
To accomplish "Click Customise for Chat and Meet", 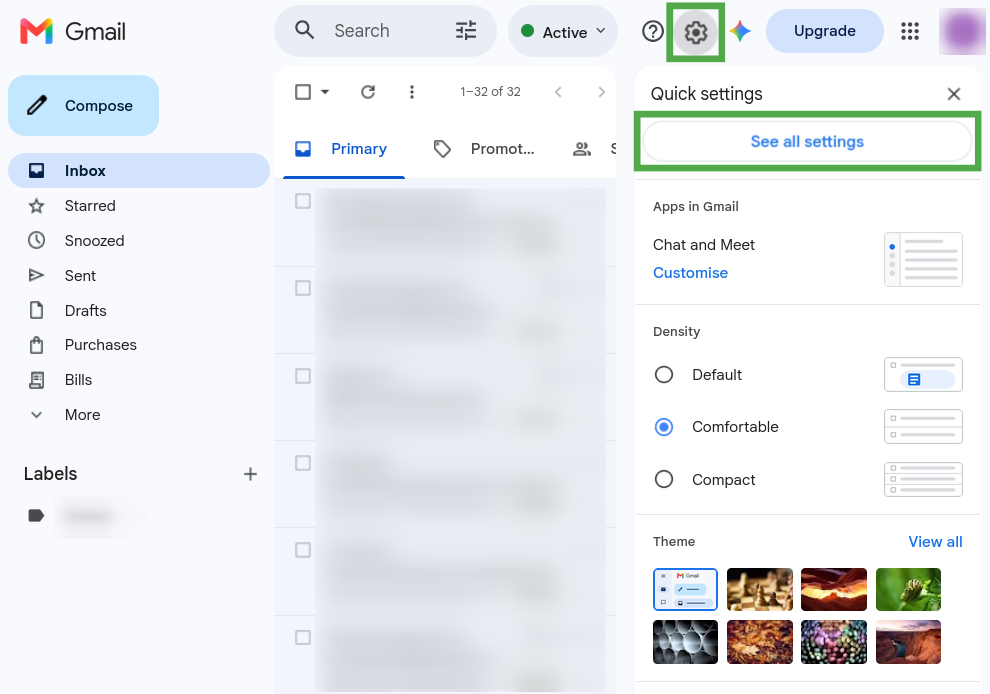I will click(690, 273).
